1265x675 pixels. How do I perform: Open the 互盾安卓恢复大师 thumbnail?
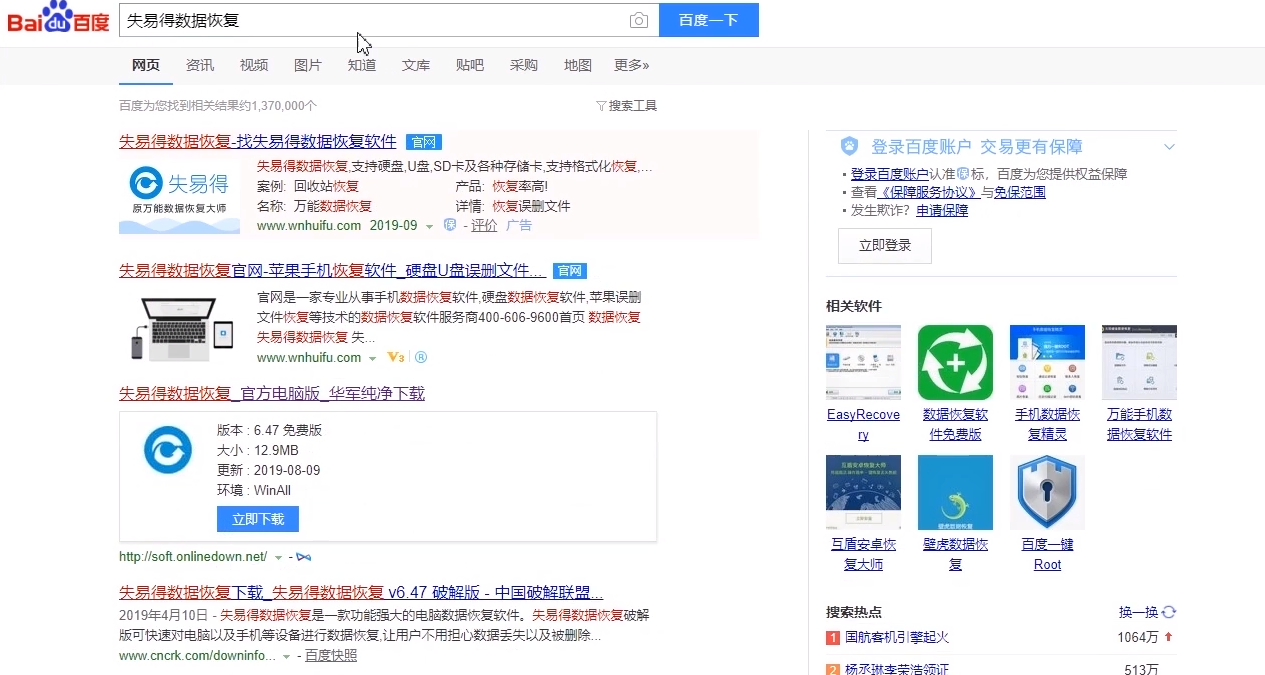coord(862,491)
